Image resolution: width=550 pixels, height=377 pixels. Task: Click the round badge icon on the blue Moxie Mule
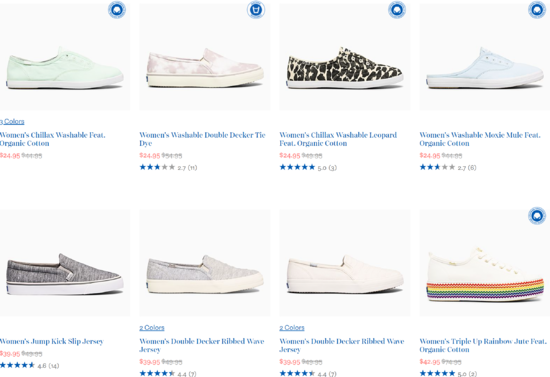click(x=537, y=10)
